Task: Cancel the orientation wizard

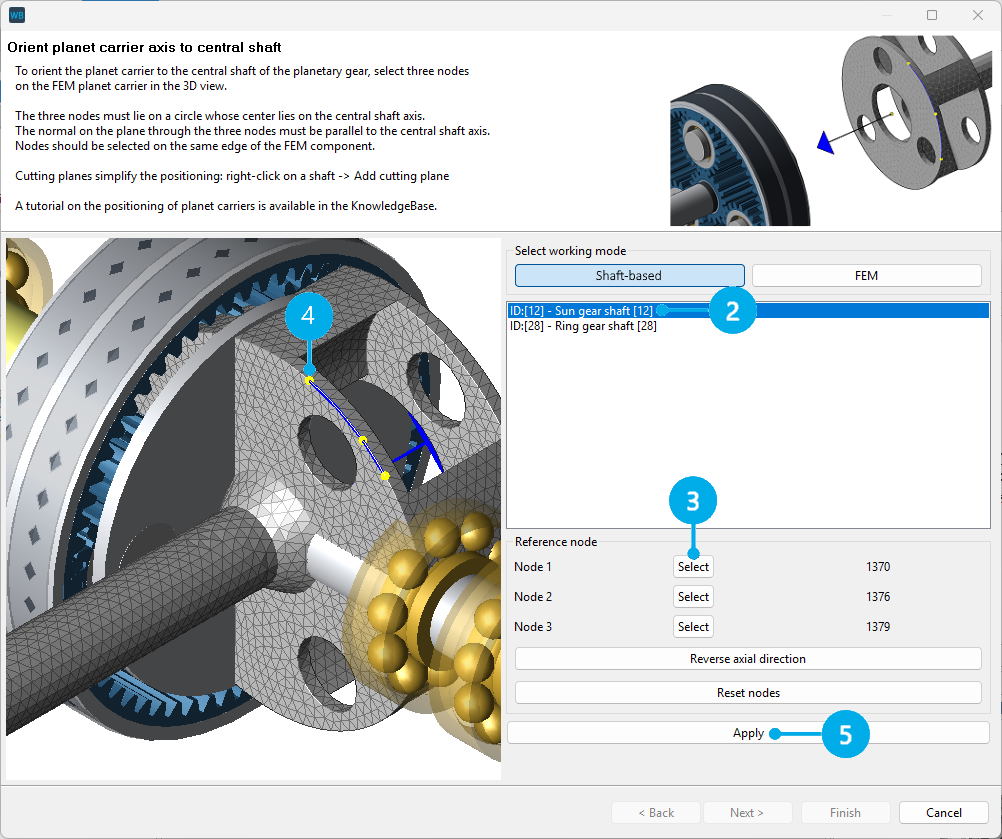Action: pos(944,813)
